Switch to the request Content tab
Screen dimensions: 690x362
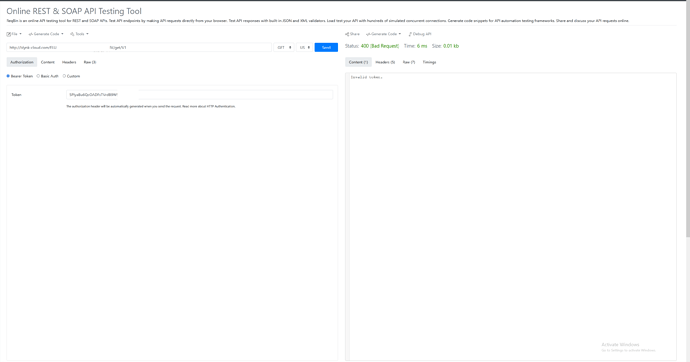click(48, 62)
